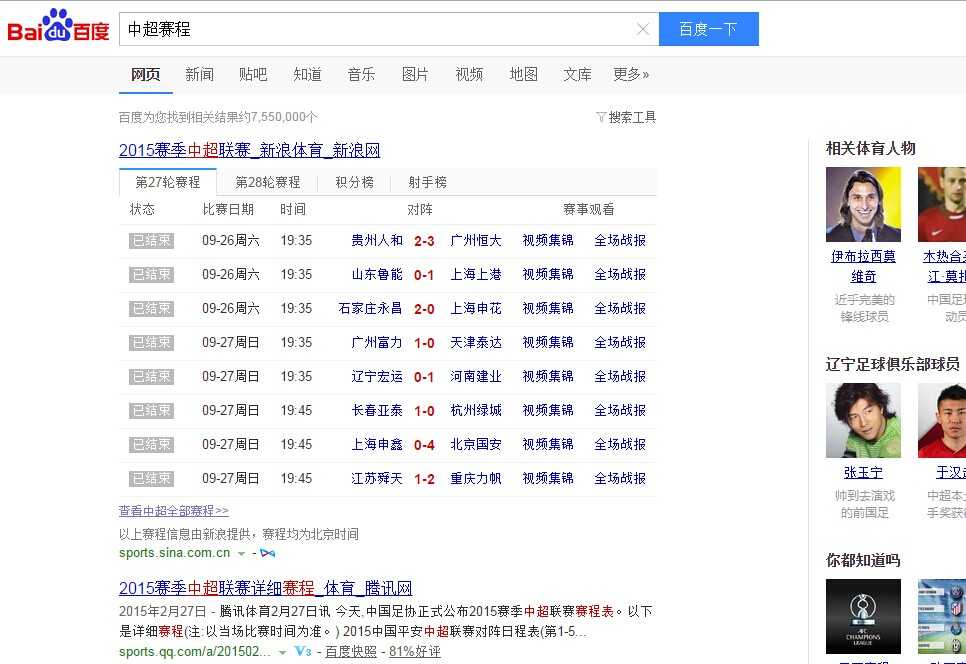The image size is (966, 664).
Task: Go to the 视频 tab
Action: (469, 75)
